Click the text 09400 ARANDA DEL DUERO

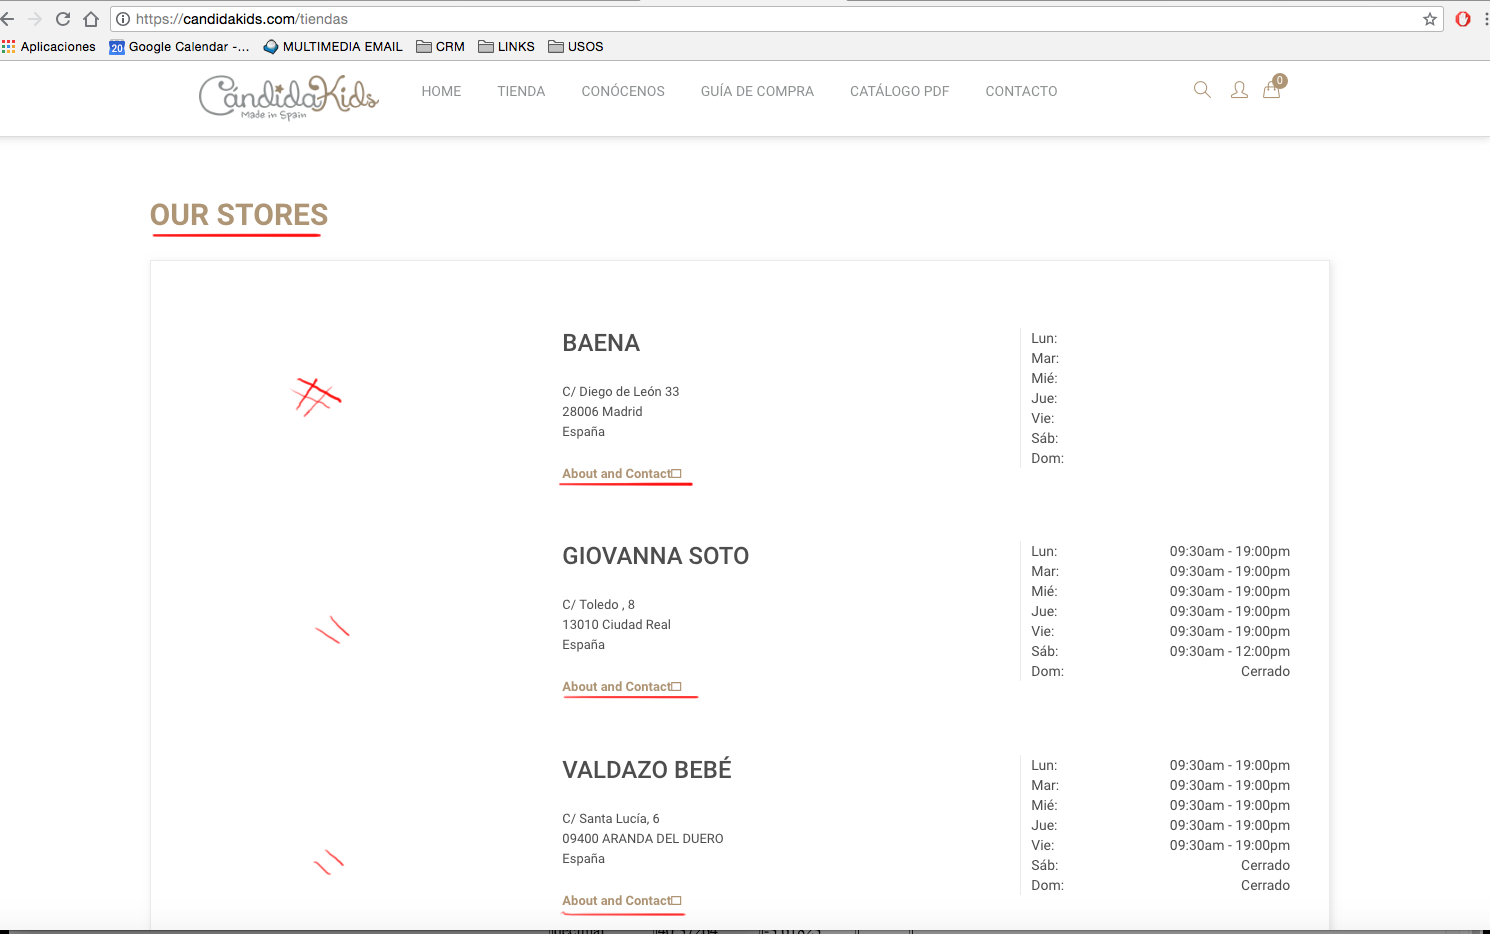(x=643, y=839)
